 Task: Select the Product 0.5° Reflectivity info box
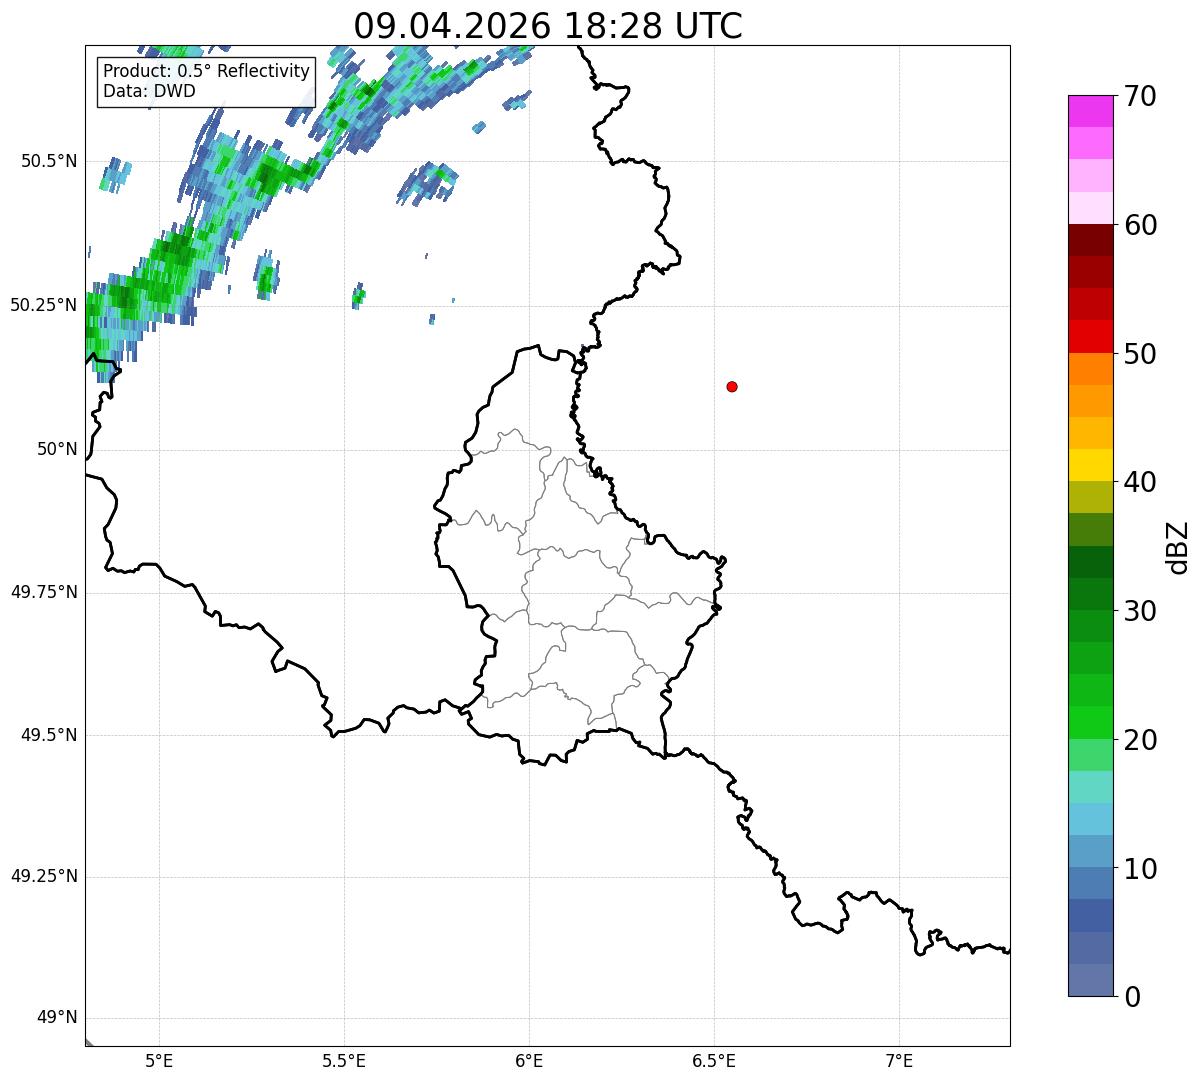click(x=206, y=81)
